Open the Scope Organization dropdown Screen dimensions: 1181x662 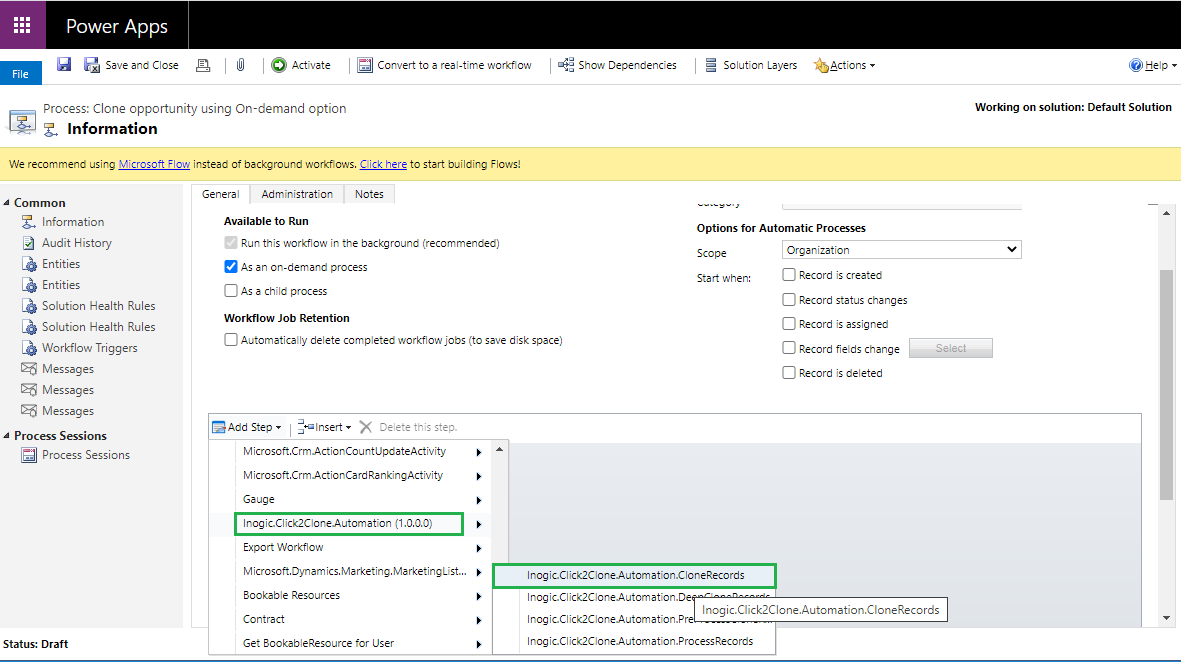pyautogui.click(x=901, y=250)
